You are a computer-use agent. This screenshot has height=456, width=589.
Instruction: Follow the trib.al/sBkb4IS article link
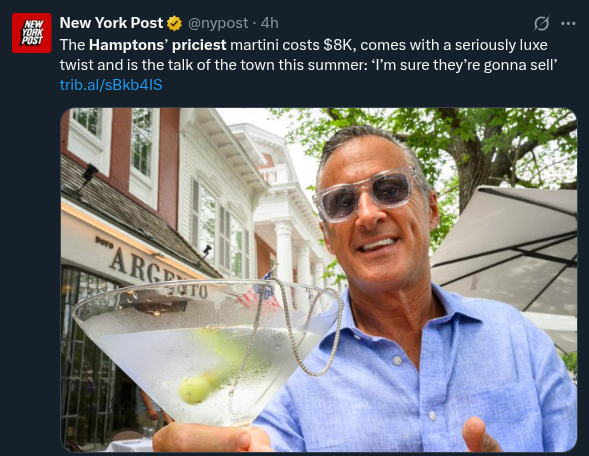(x=111, y=85)
